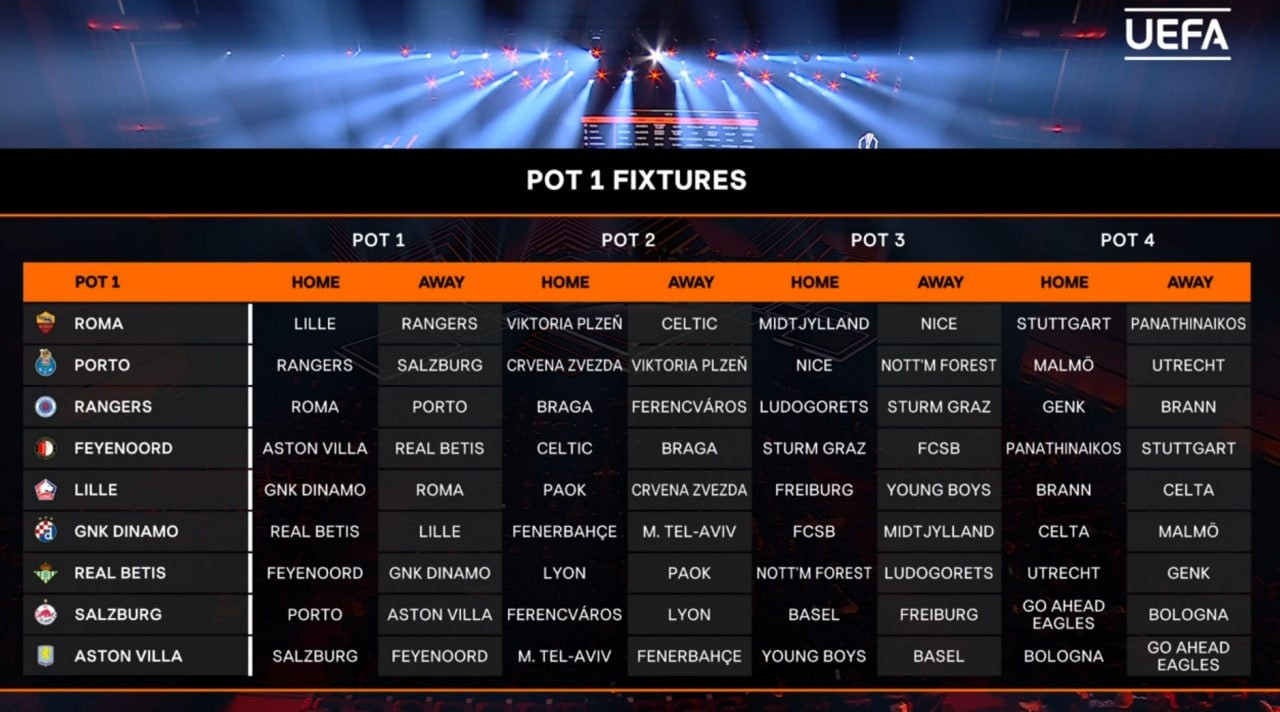Click the Roma club crest icon
Screen dimensions: 1280x712
coord(46,324)
